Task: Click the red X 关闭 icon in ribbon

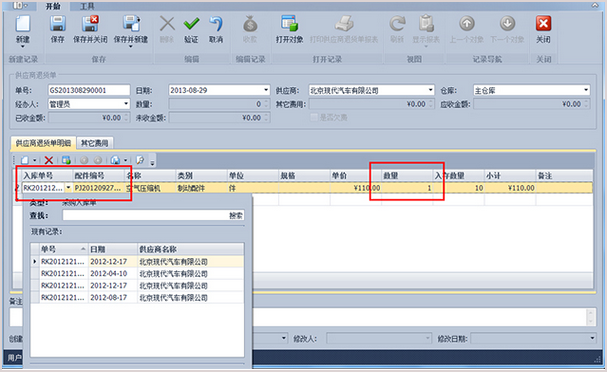Action: 544,24
